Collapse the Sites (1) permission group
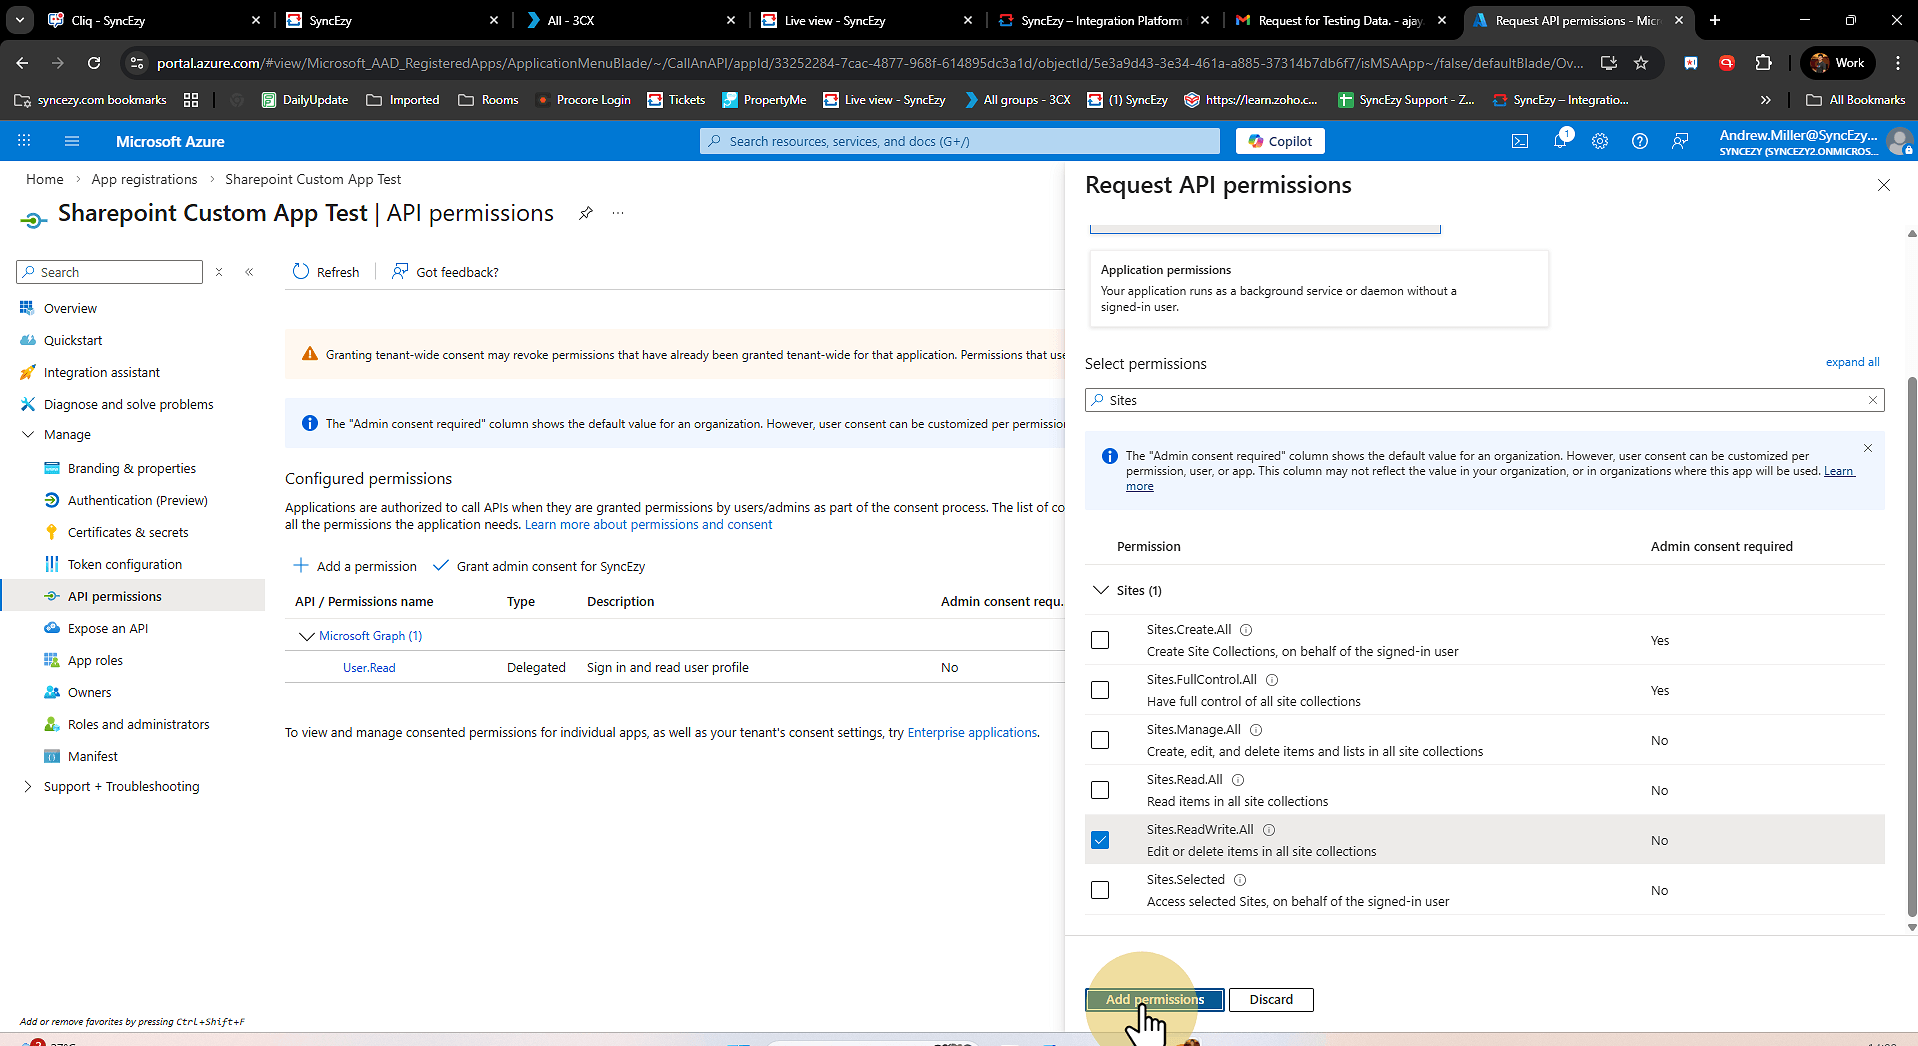This screenshot has height=1046, width=1918. (1101, 590)
